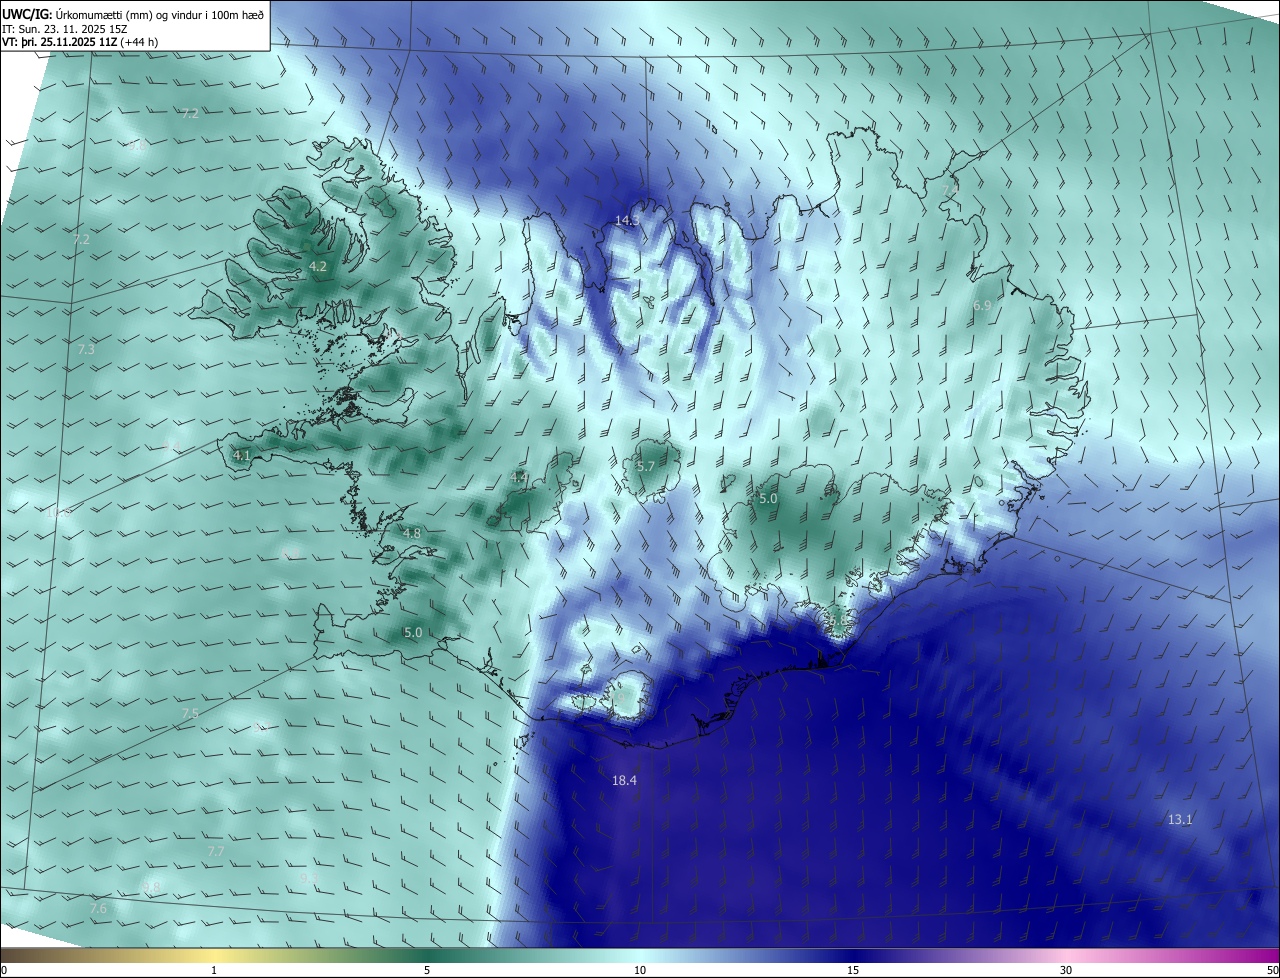Viewport: 1280px width, 978px height.
Task: Click the 50 tick label on the color scale
Action: coord(1272,971)
